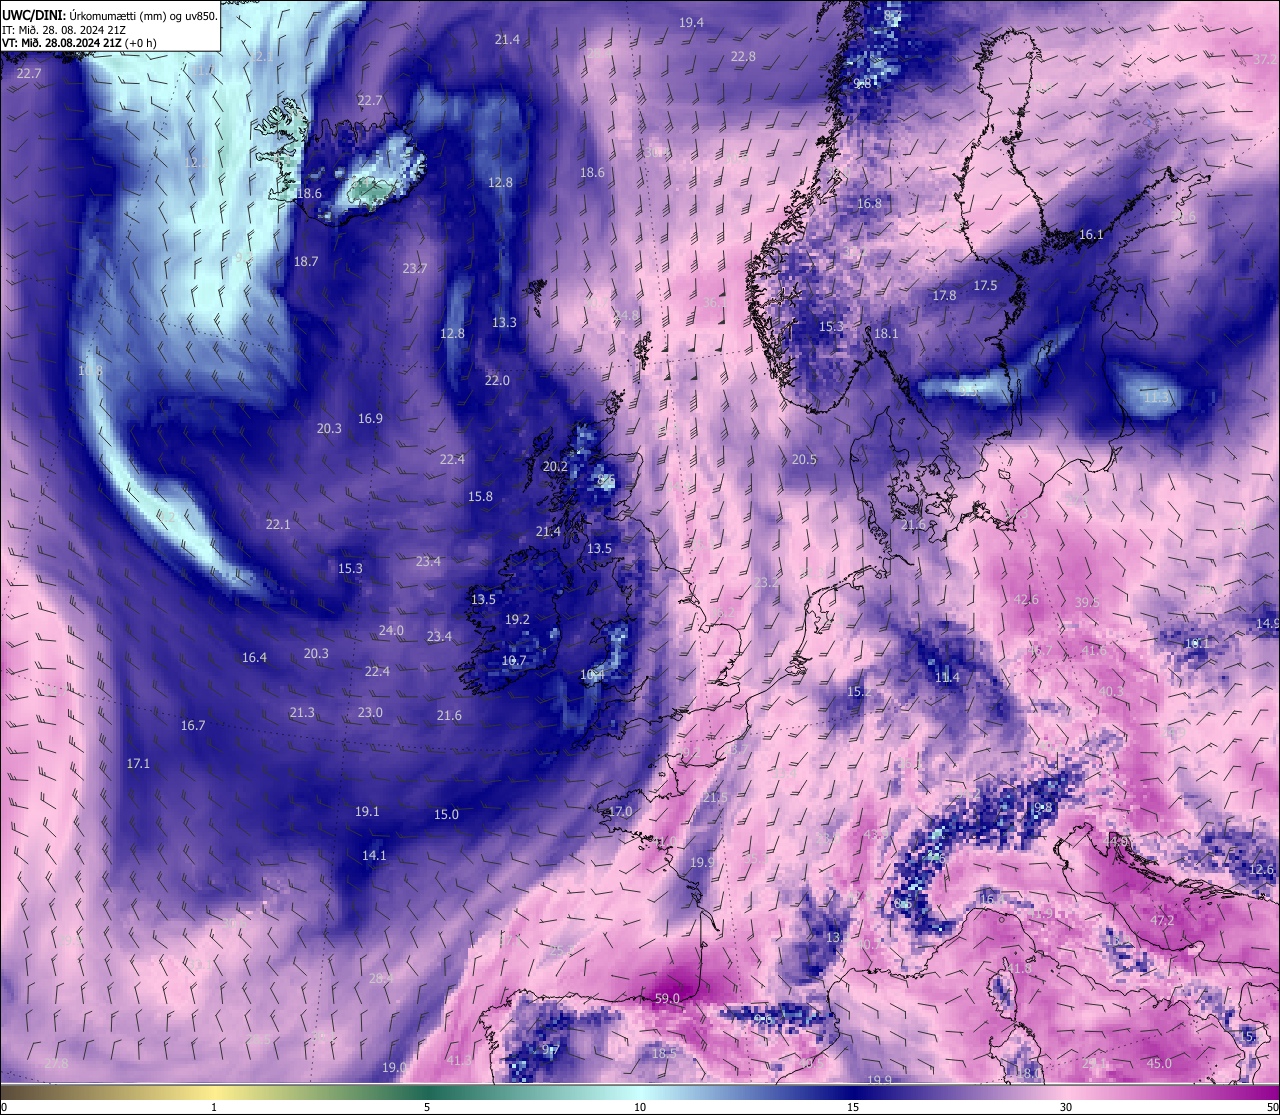Click the 21.3 value on the map
The height and width of the screenshot is (1115, 1280).
point(302,712)
